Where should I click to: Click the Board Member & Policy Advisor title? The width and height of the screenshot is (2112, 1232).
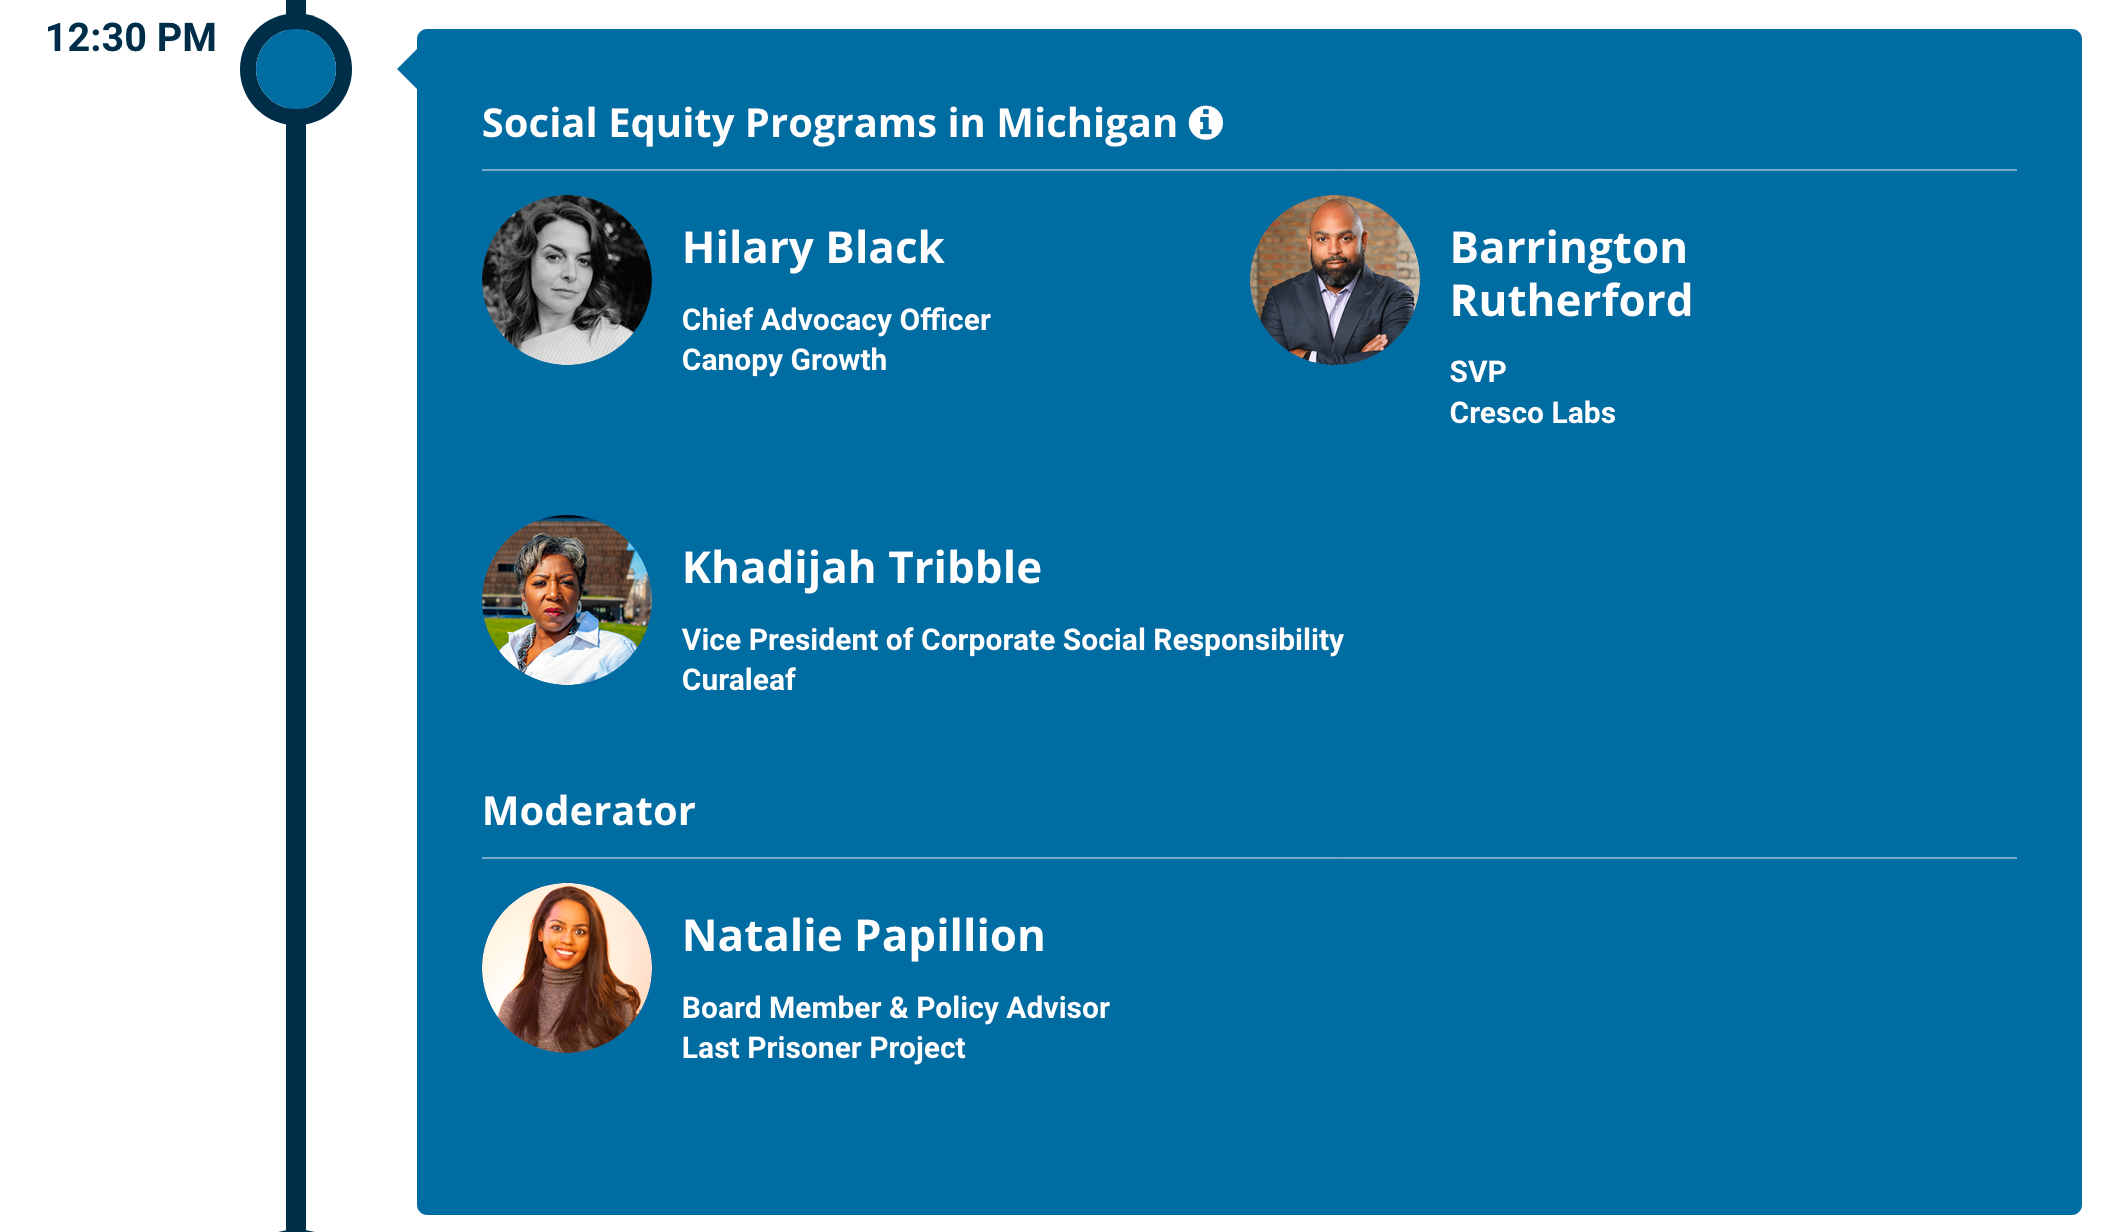[896, 1008]
